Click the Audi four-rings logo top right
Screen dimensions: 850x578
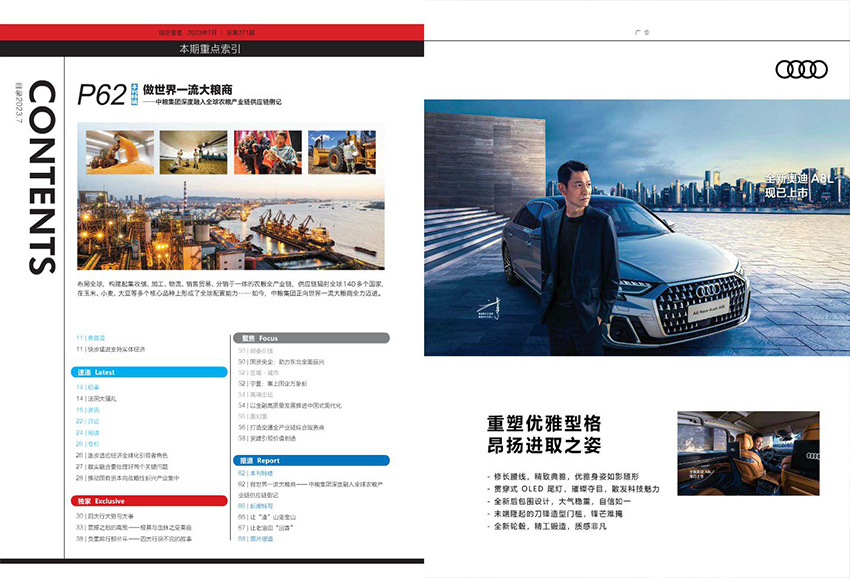pos(801,69)
